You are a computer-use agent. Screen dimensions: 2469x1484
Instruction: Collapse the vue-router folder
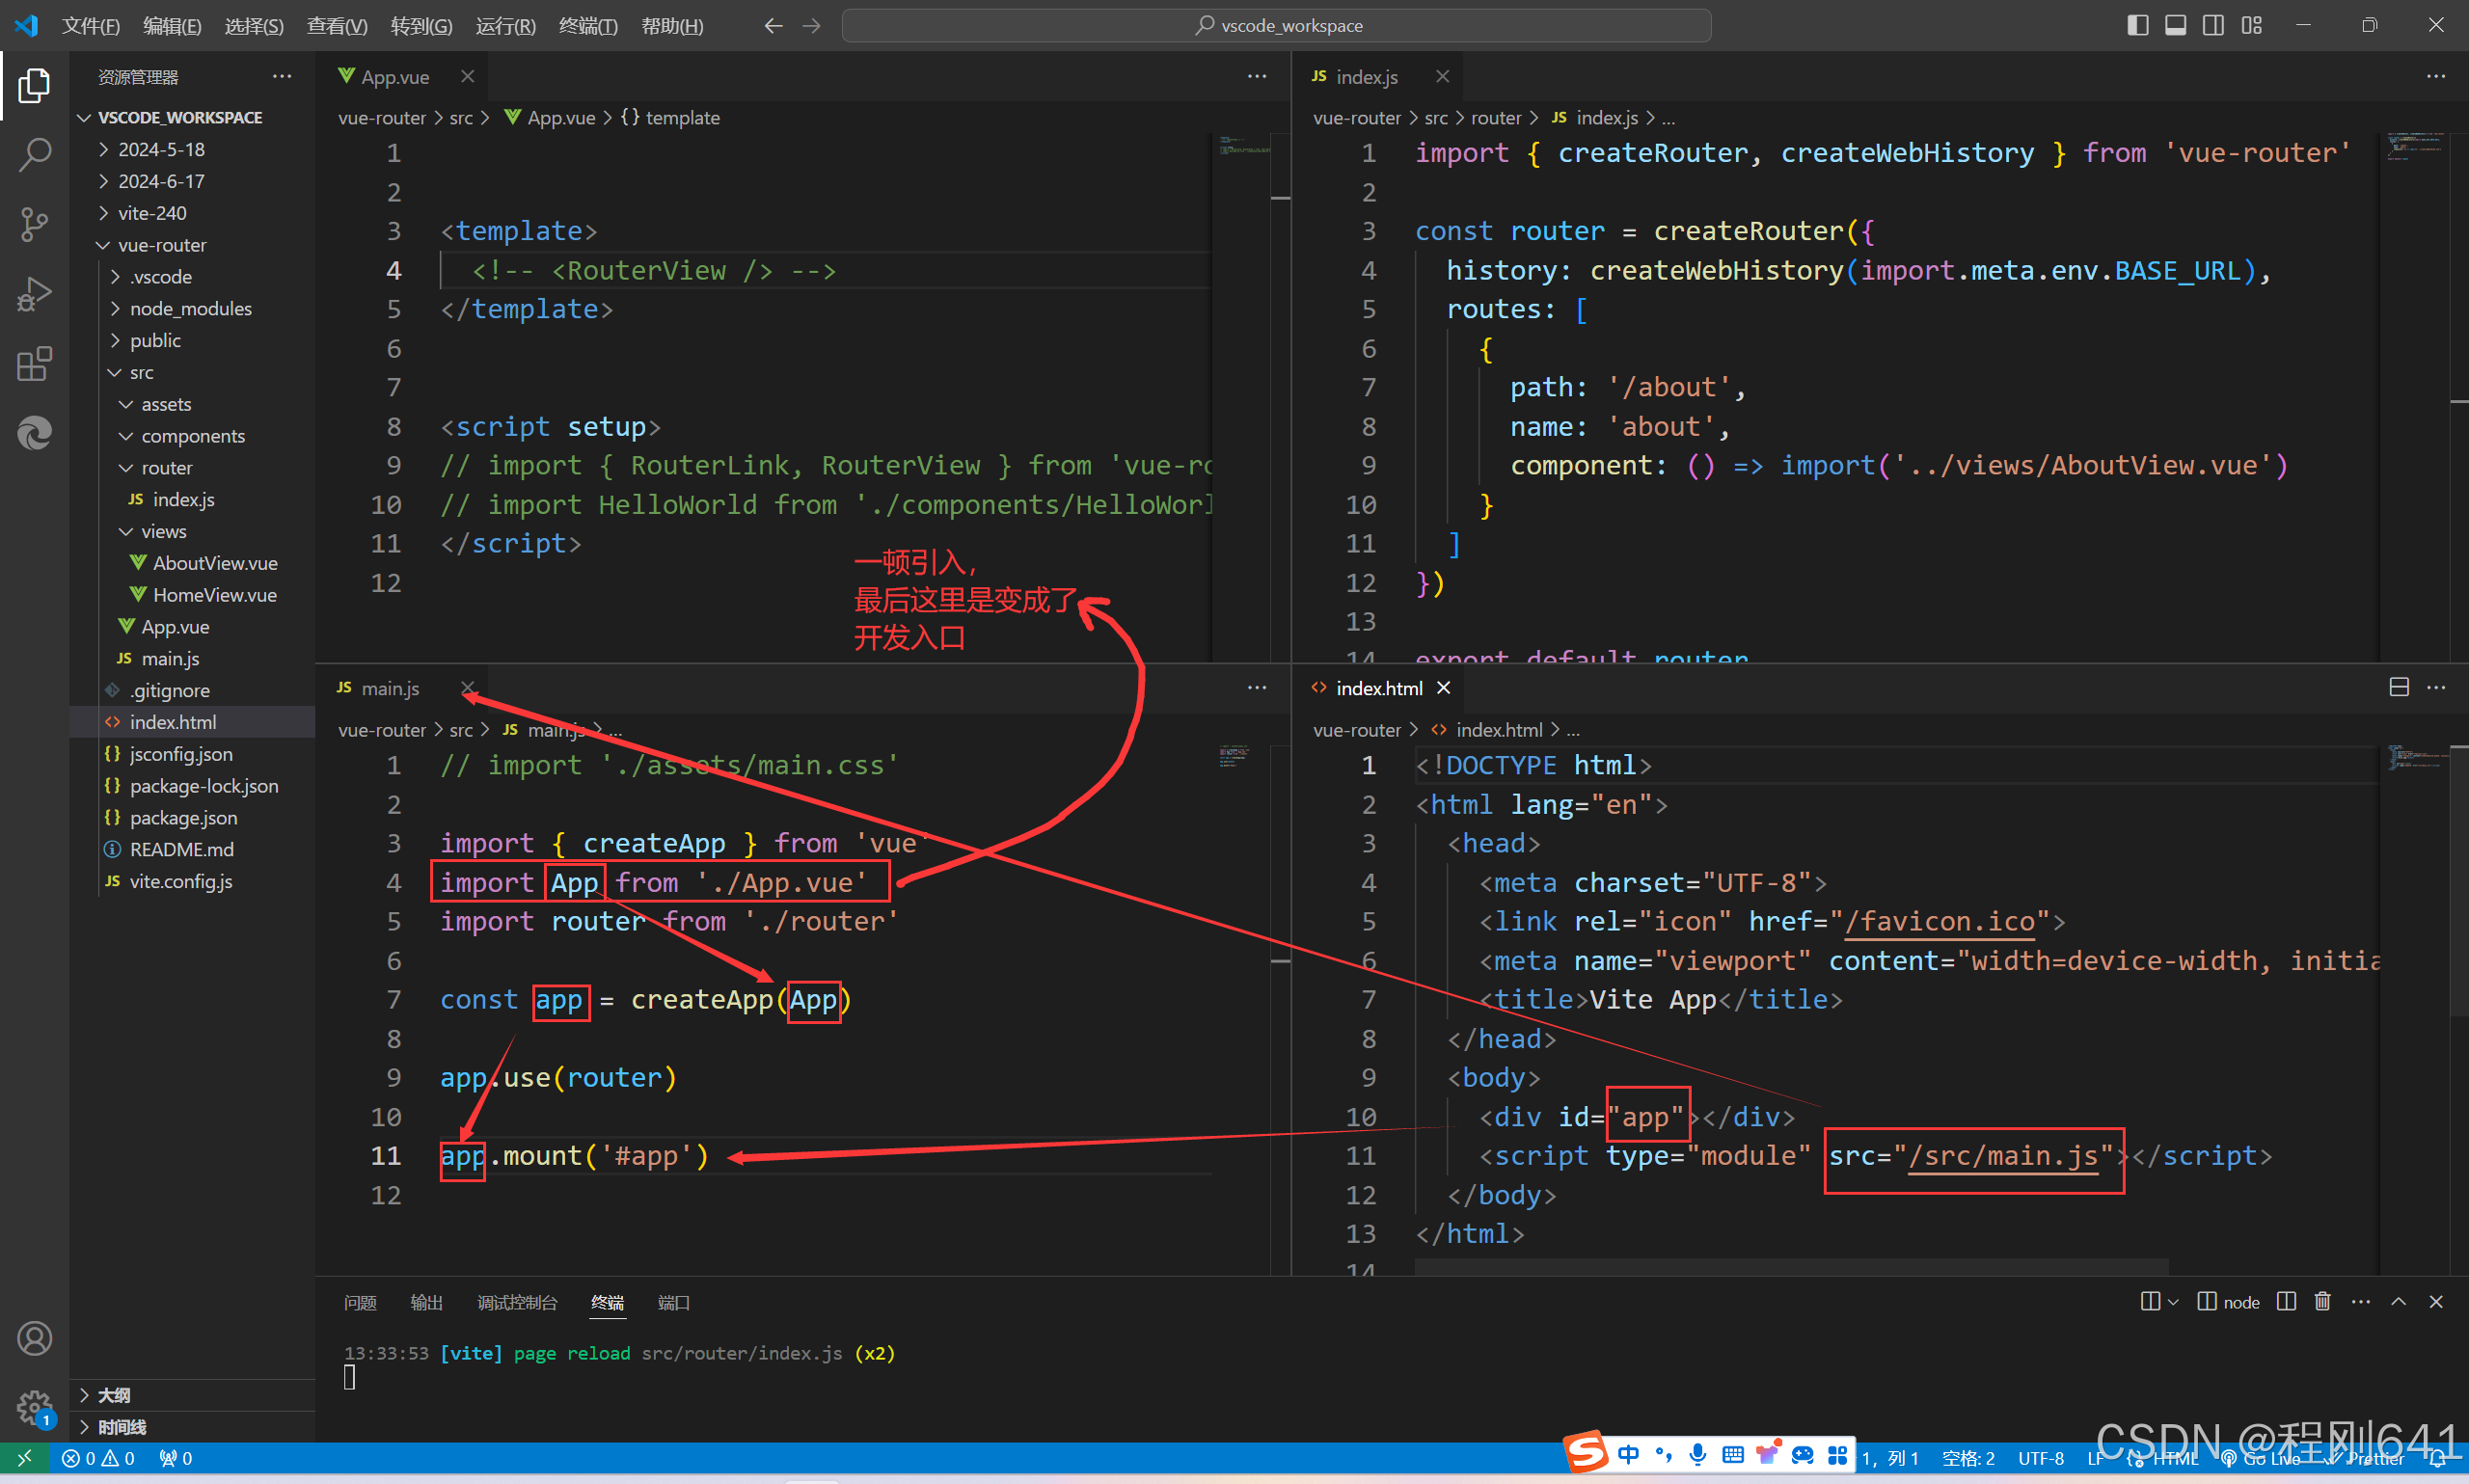coord(161,245)
